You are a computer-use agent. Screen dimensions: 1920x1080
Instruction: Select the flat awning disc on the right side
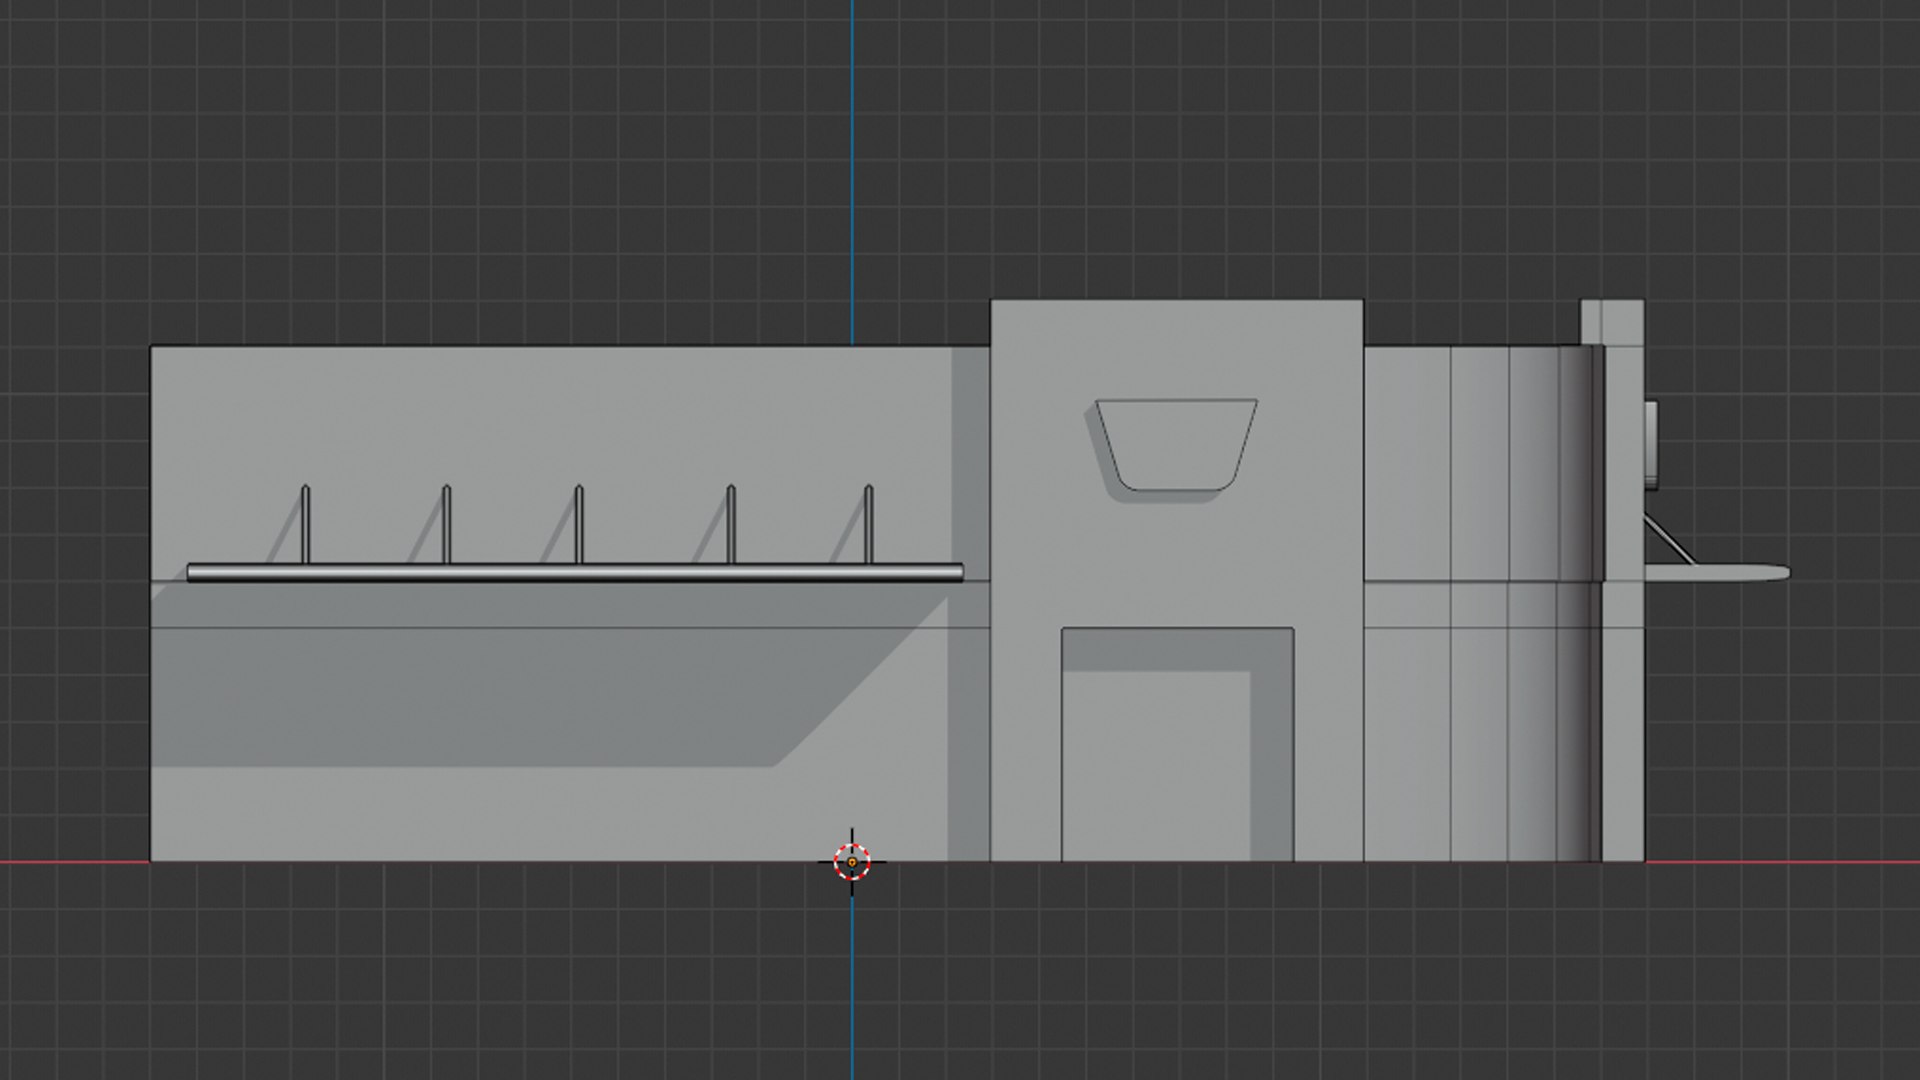pyautogui.click(x=1717, y=572)
